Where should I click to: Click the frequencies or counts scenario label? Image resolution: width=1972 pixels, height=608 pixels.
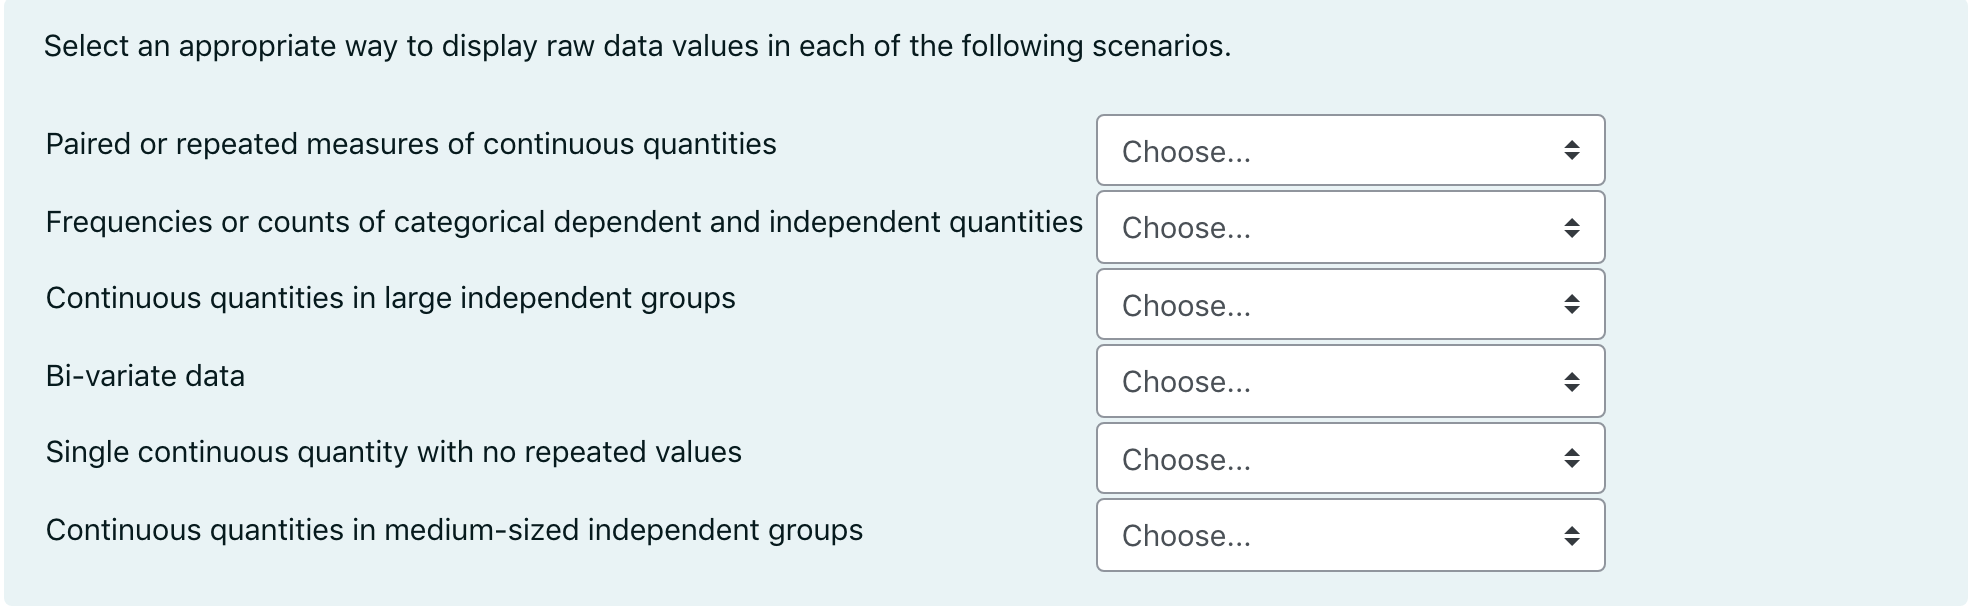pyautogui.click(x=565, y=222)
